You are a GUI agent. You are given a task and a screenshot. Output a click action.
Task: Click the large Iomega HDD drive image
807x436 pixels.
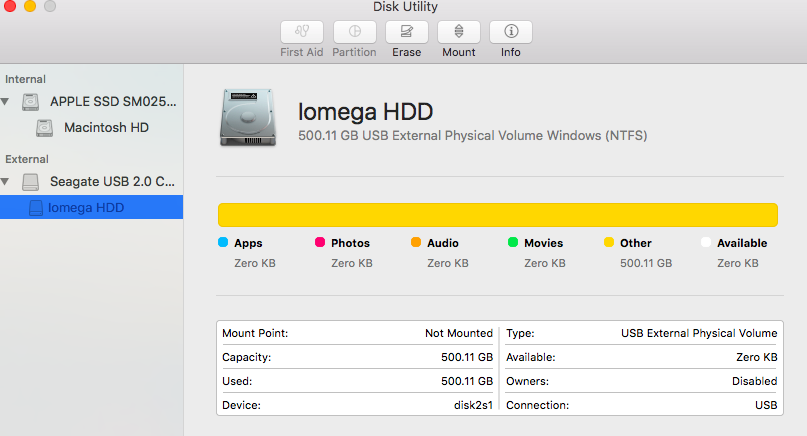pyautogui.click(x=248, y=117)
